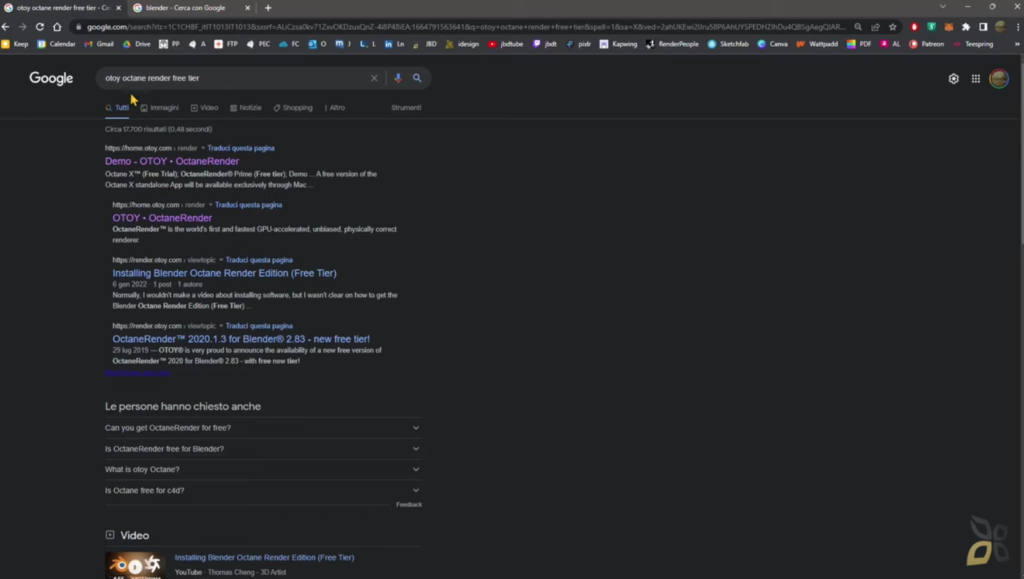This screenshot has width=1024, height=579.
Task: Open options arrow for Demo - OTOY result
Action: 202,148
